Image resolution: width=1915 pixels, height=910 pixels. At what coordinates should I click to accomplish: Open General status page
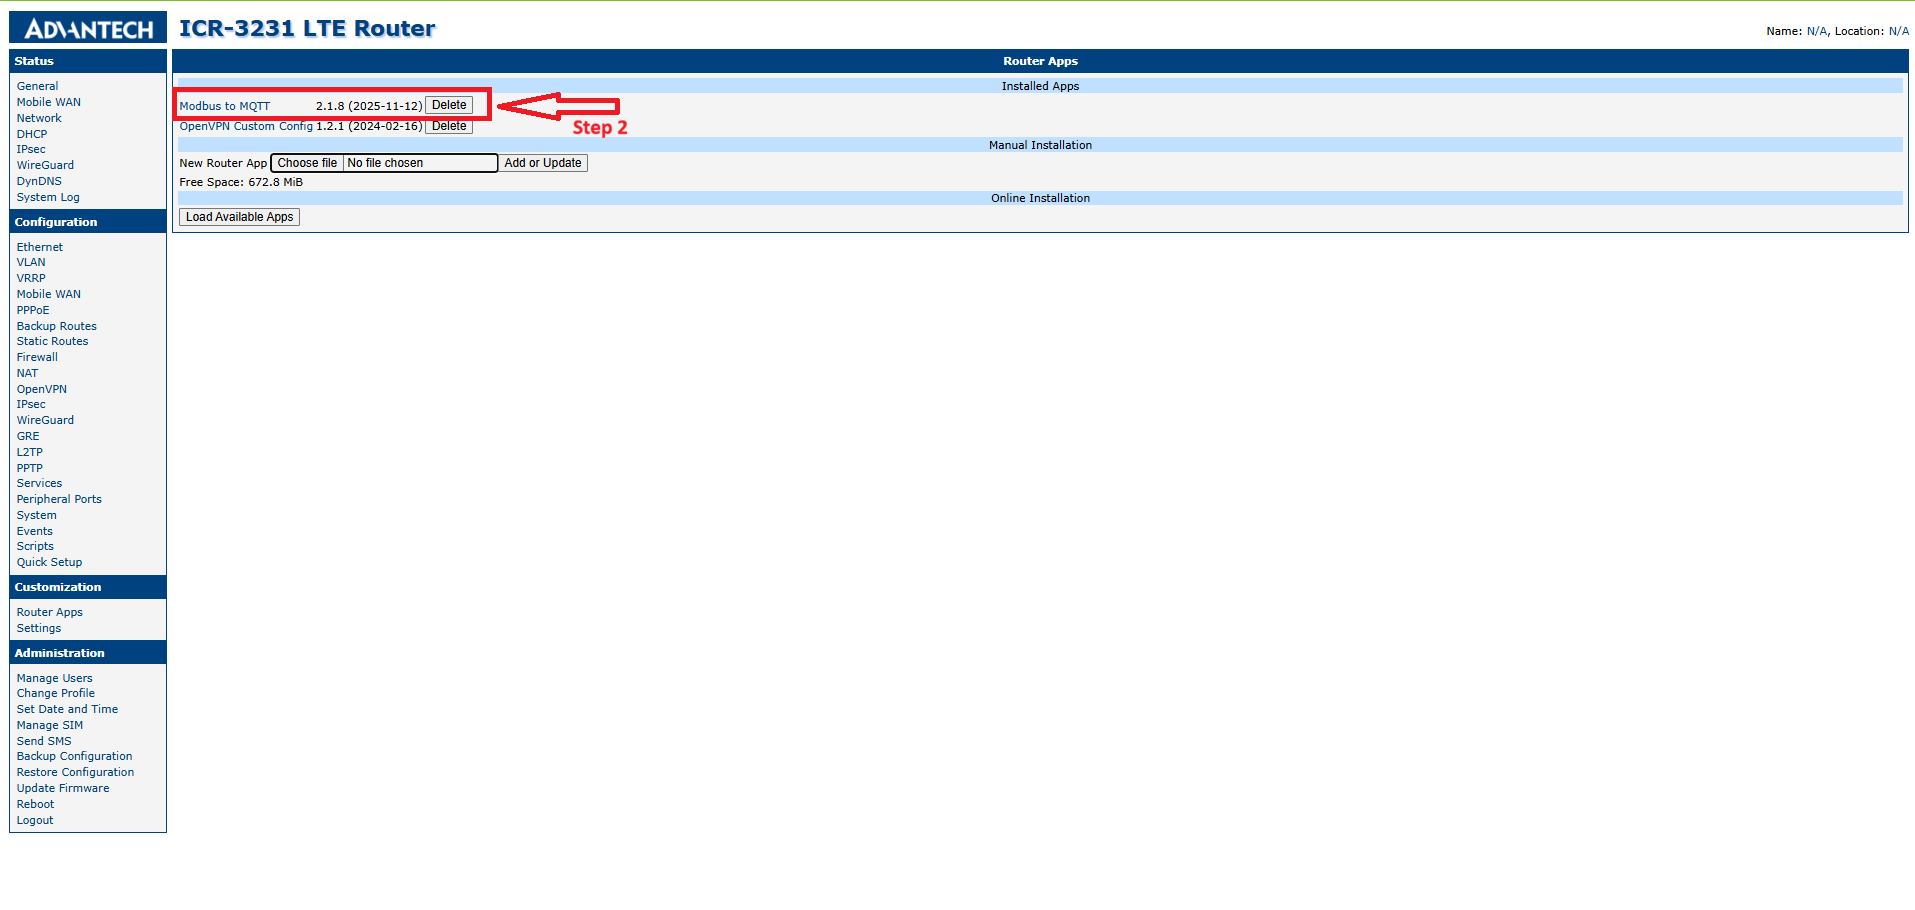click(37, 86)
